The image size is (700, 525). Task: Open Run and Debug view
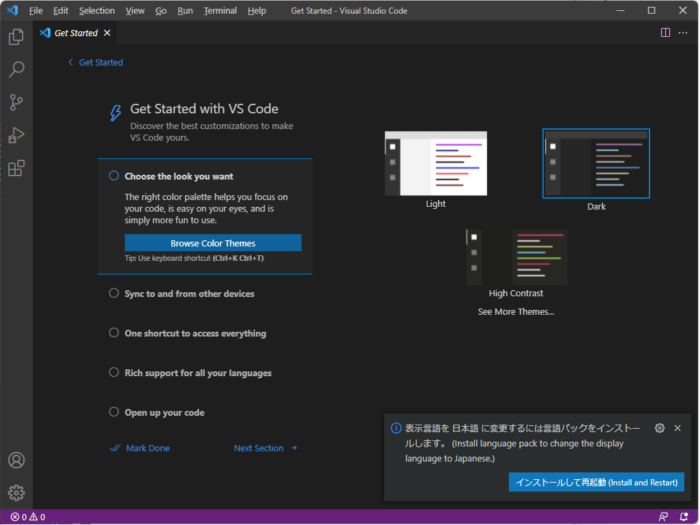click(x=16, y=136)
